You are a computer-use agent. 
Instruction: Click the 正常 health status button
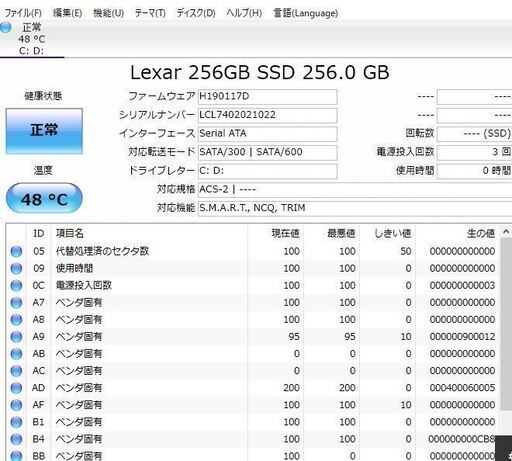tap(44, 131)
